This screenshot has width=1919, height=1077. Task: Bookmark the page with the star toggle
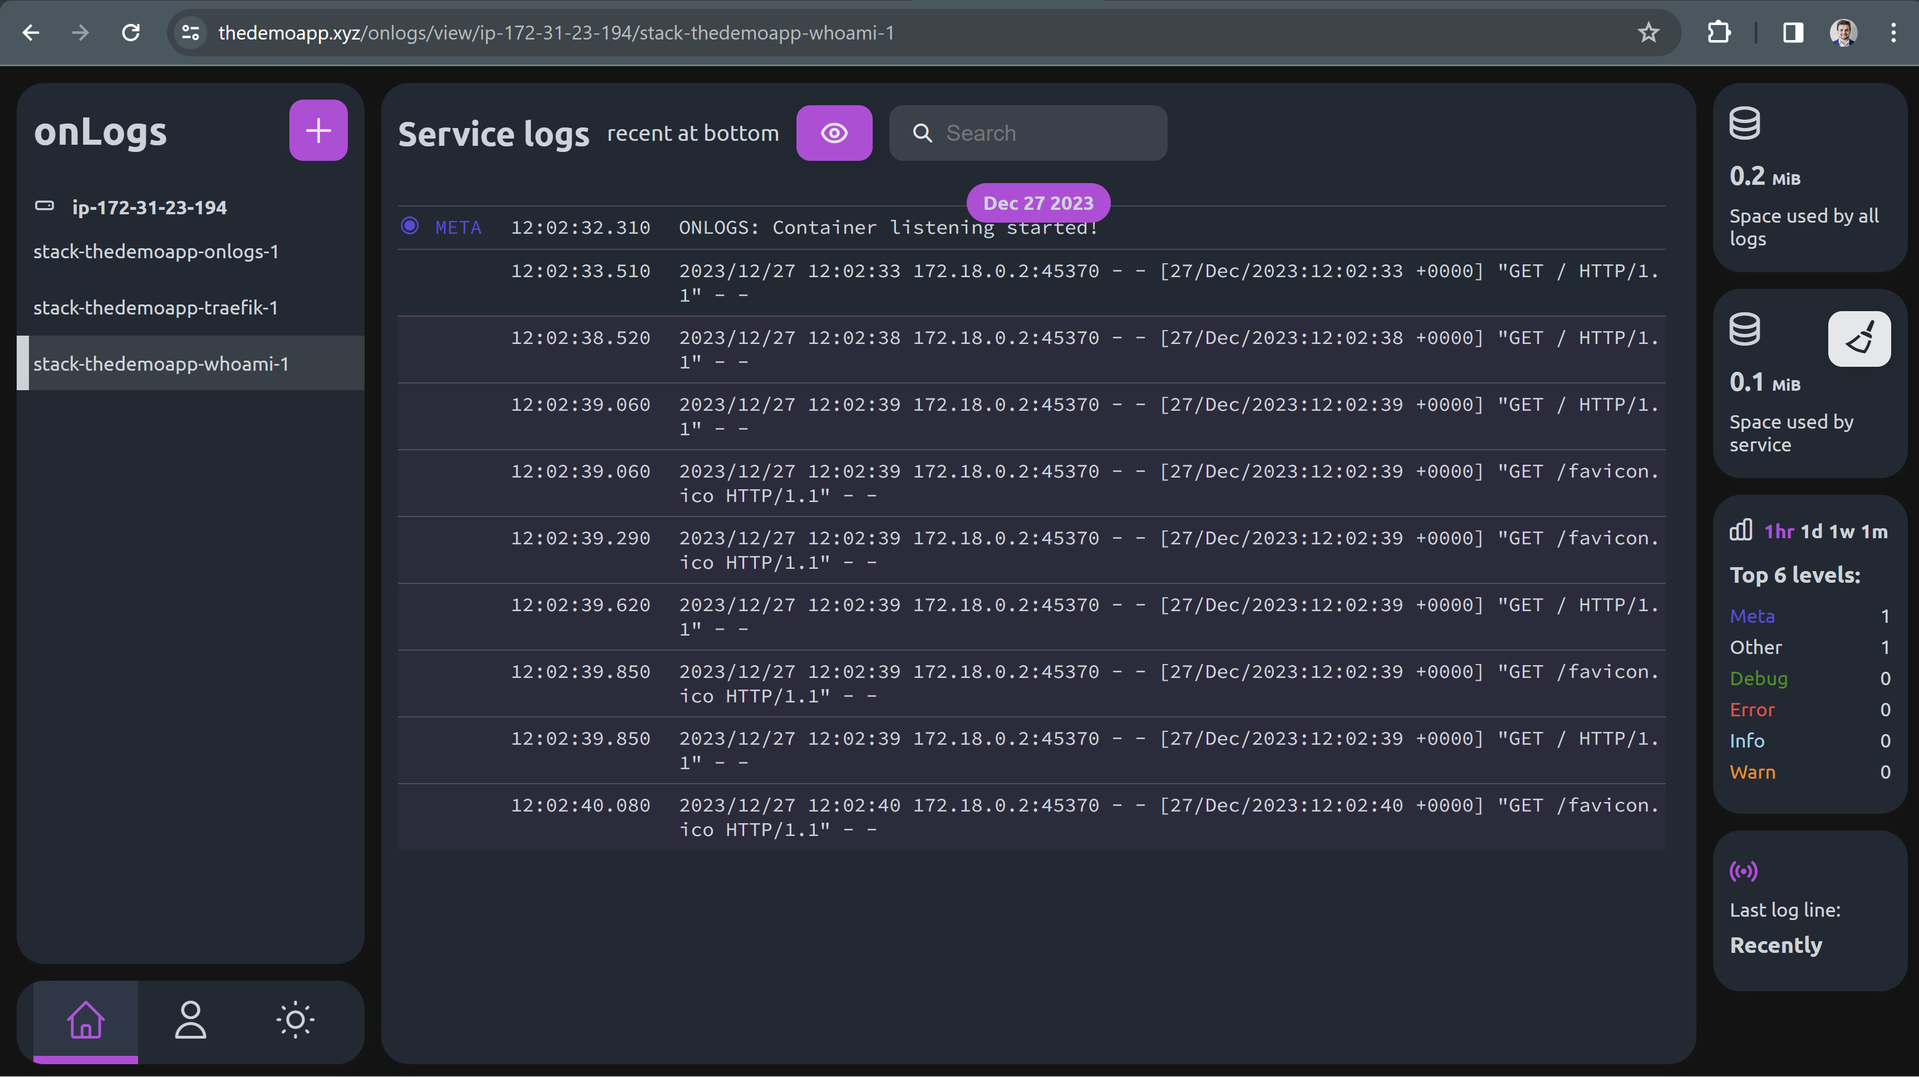pyautogui.click(x=1647, y=32)
